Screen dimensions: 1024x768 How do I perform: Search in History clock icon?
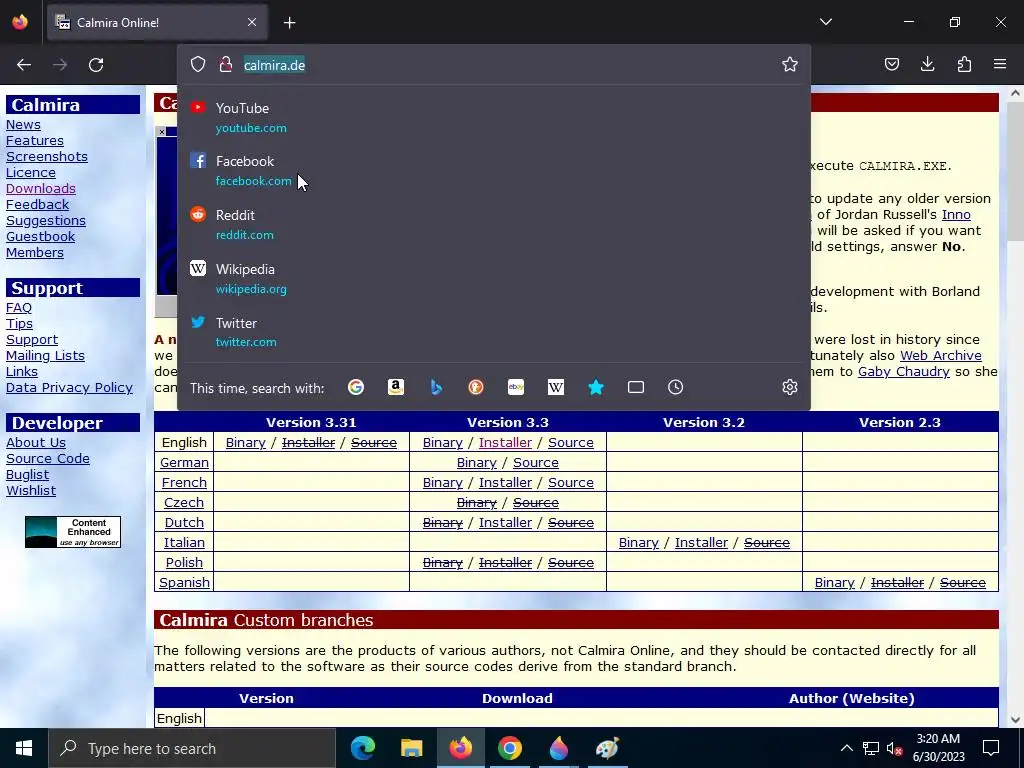pyautogui.click(x=675, y=387)
